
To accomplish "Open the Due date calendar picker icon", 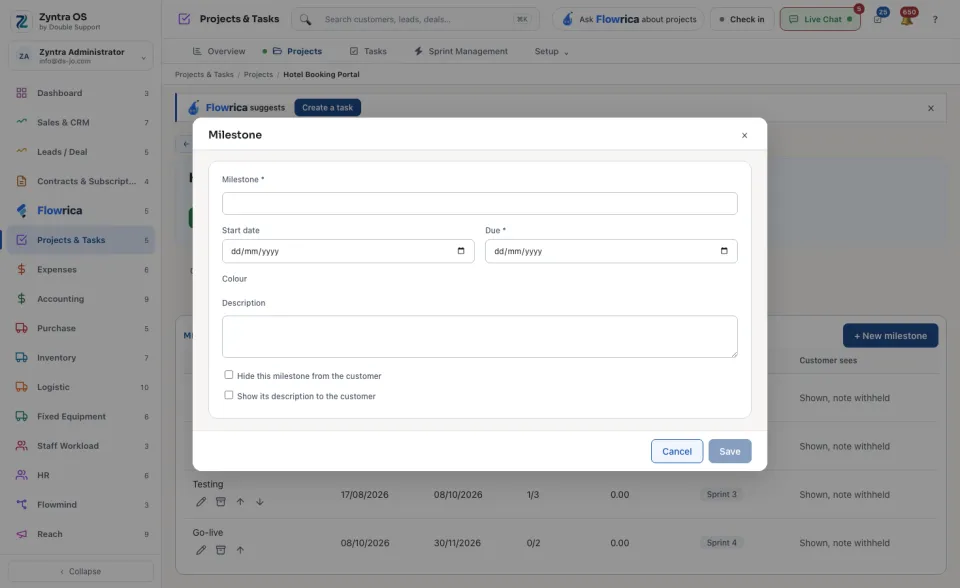I will (724, 251).
